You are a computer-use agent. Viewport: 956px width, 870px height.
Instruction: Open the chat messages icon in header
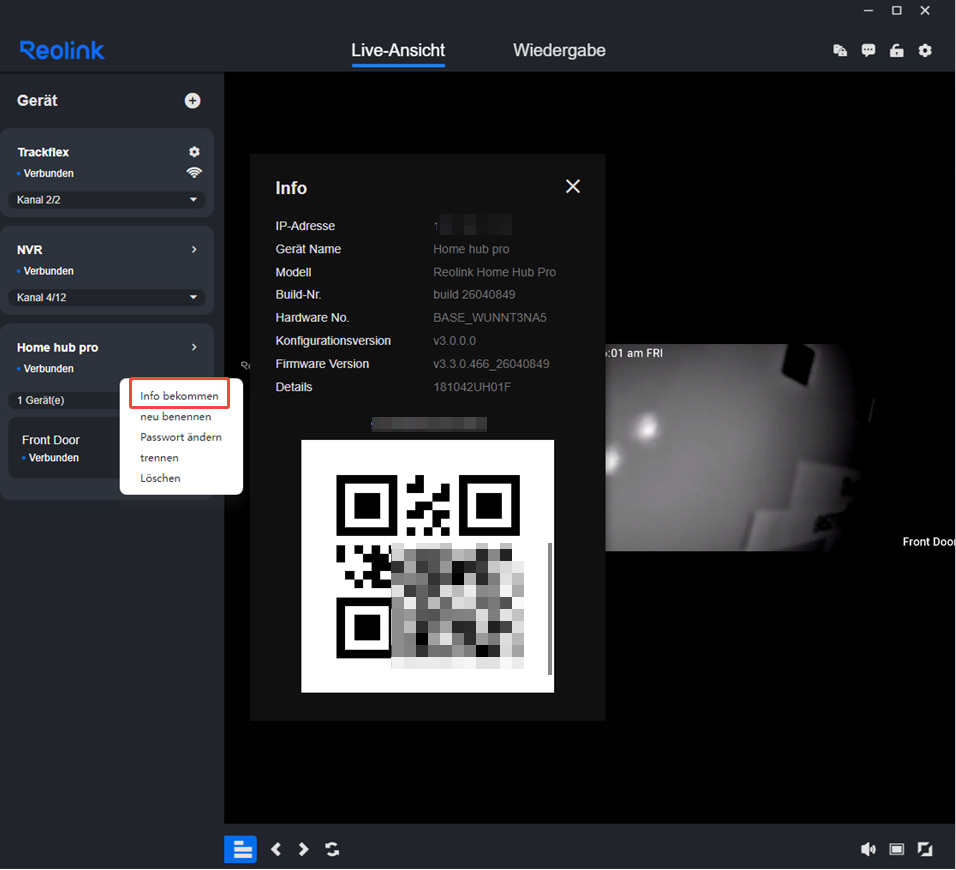click(x=868, y=51)
